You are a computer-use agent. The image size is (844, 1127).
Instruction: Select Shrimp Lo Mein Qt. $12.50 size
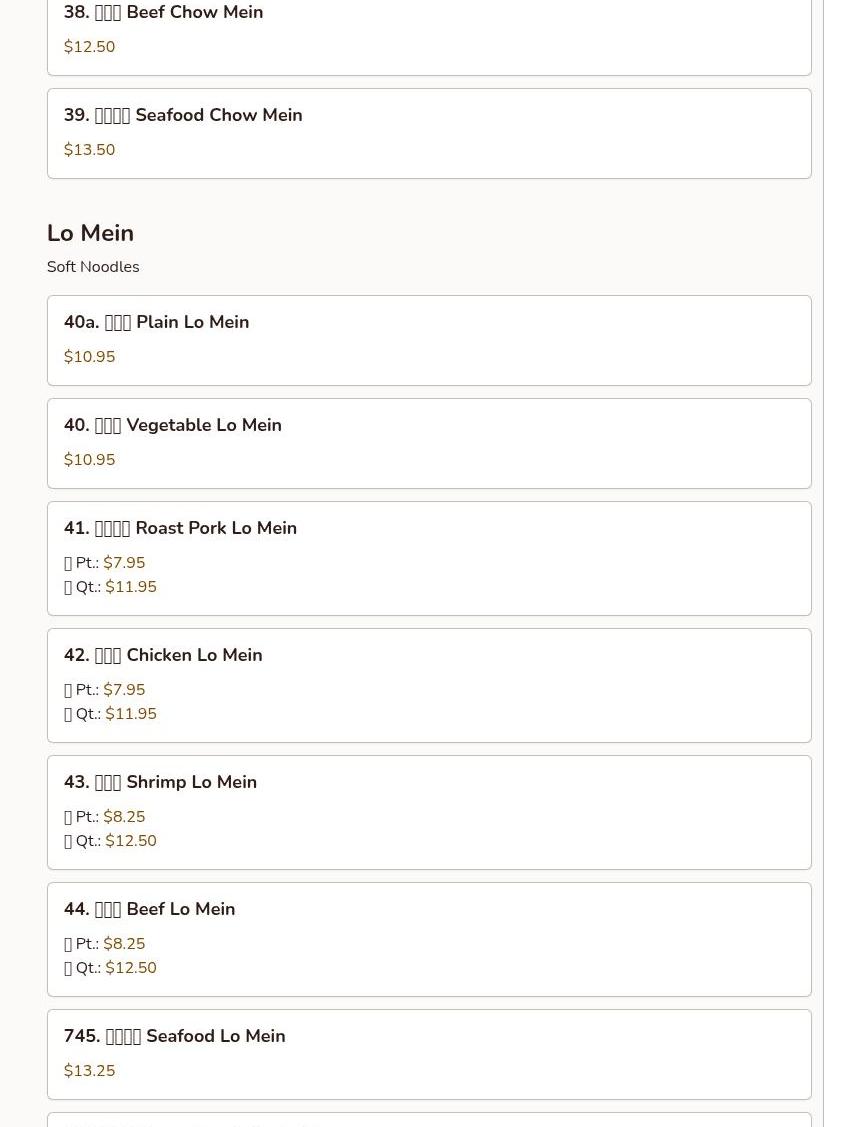coord(111,841)
